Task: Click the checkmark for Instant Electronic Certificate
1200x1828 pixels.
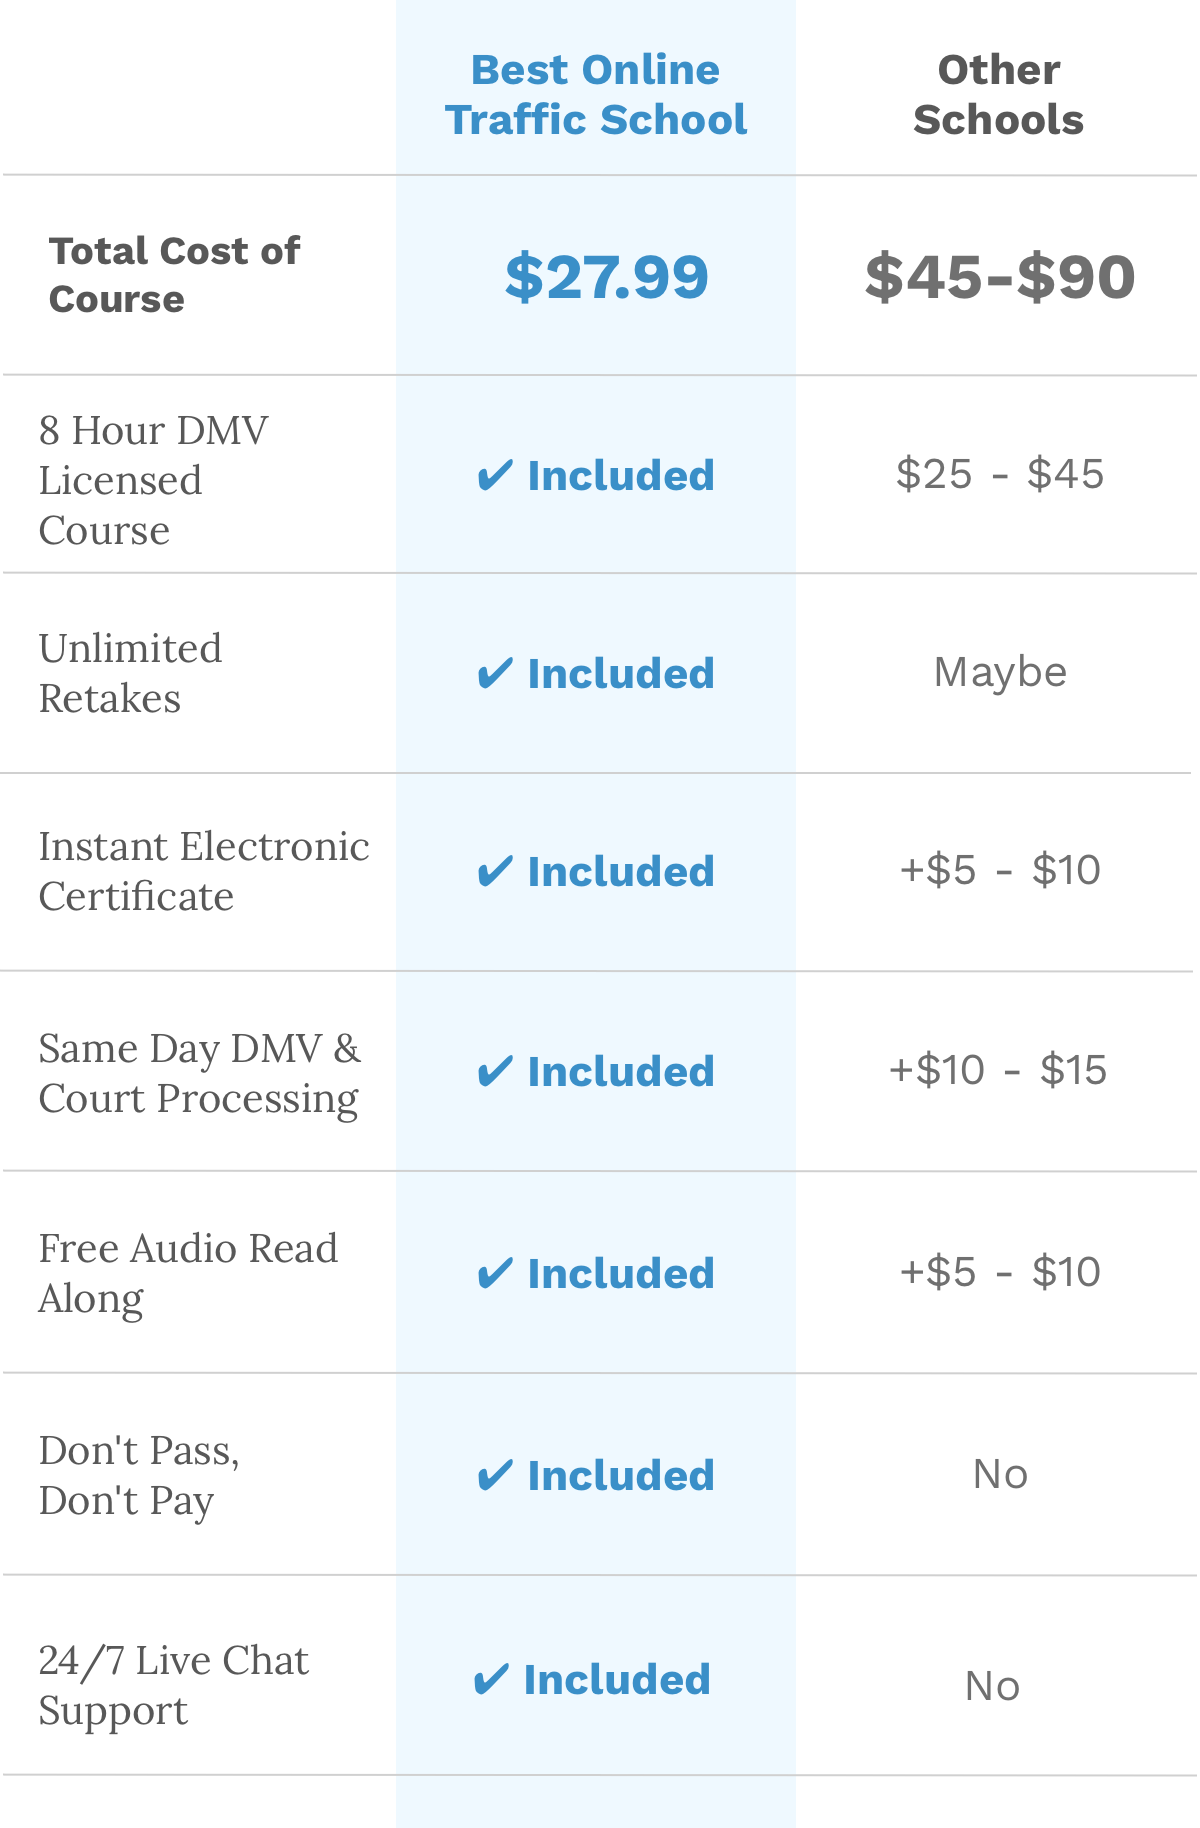Action: pyautogui.click(x=495, y=872)
